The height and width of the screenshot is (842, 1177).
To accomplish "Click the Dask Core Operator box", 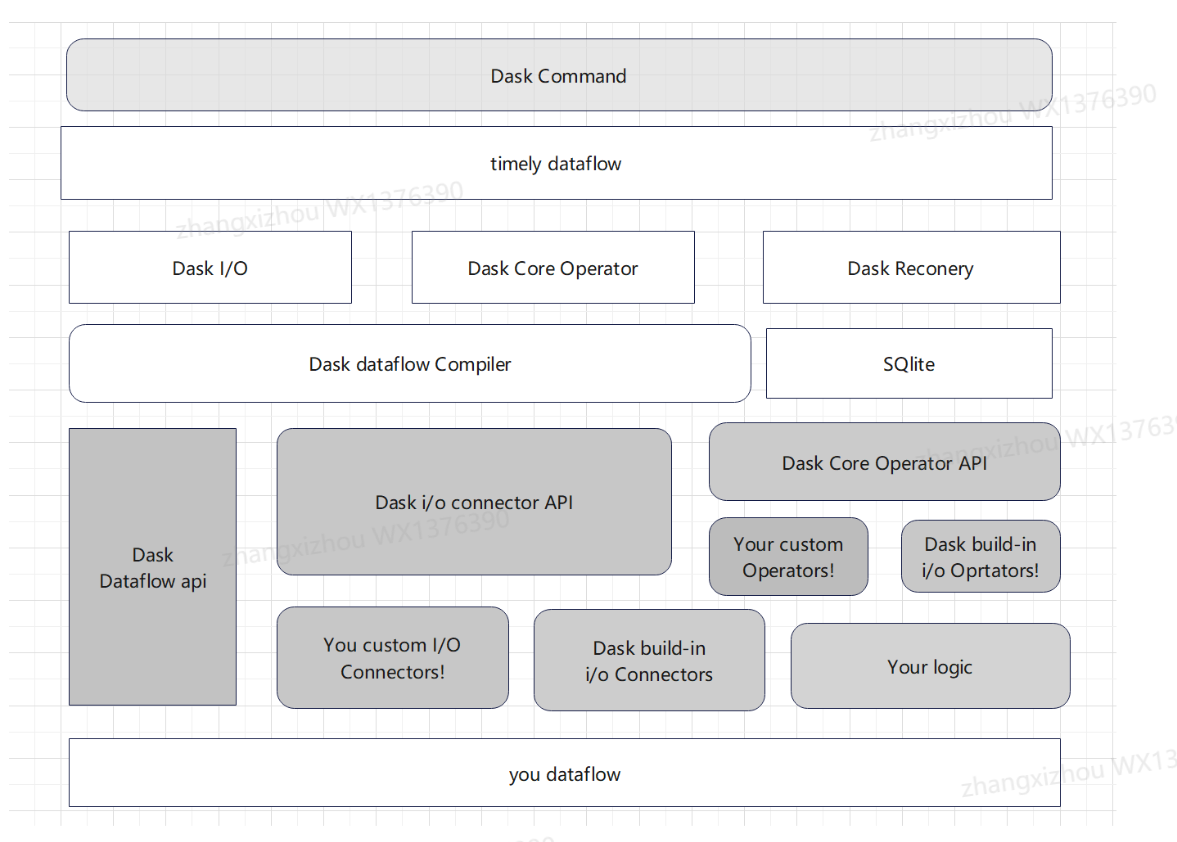I will tap(553, 268).
